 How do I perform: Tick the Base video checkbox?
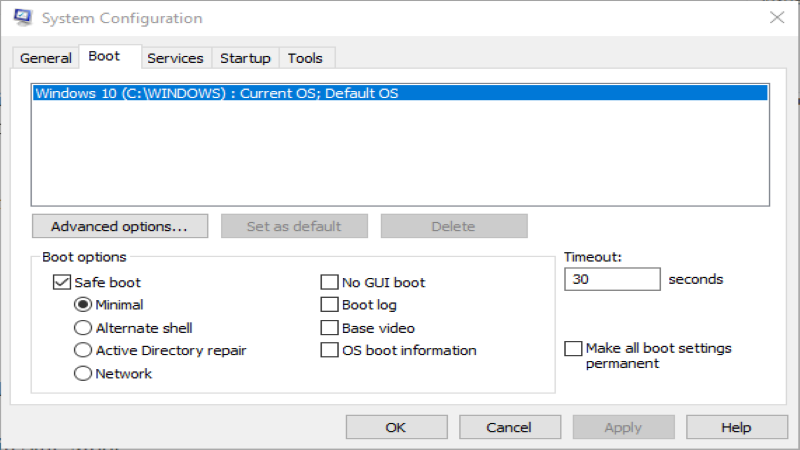329,328
